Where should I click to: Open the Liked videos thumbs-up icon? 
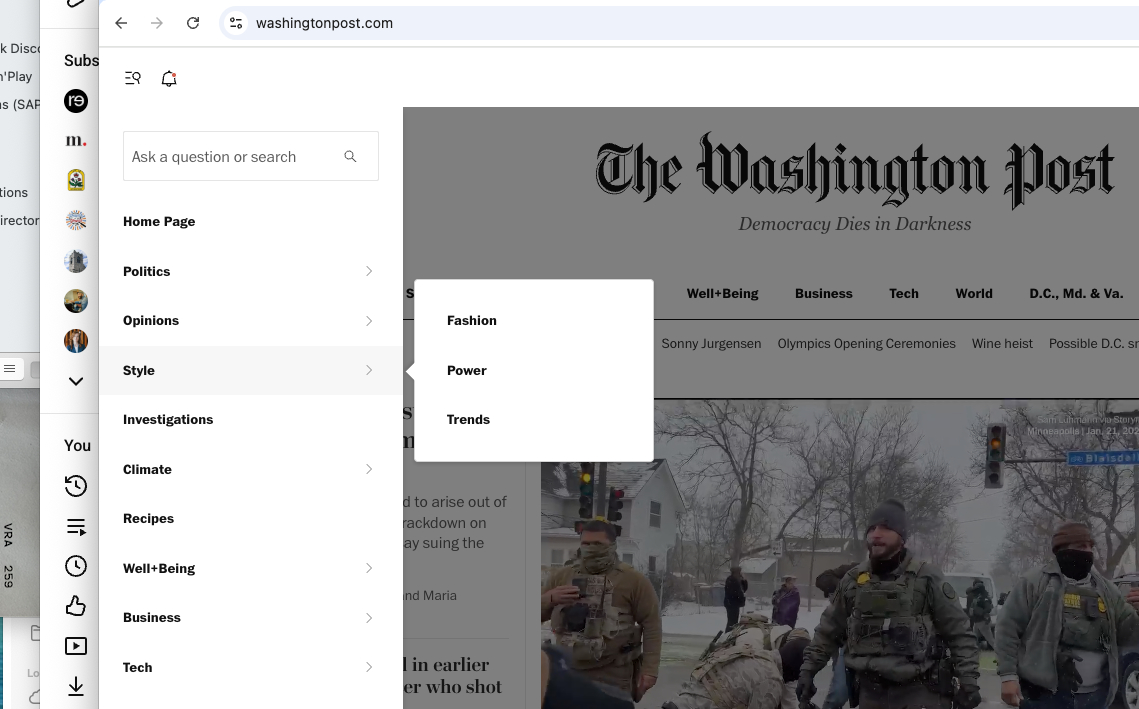(76, 606)
